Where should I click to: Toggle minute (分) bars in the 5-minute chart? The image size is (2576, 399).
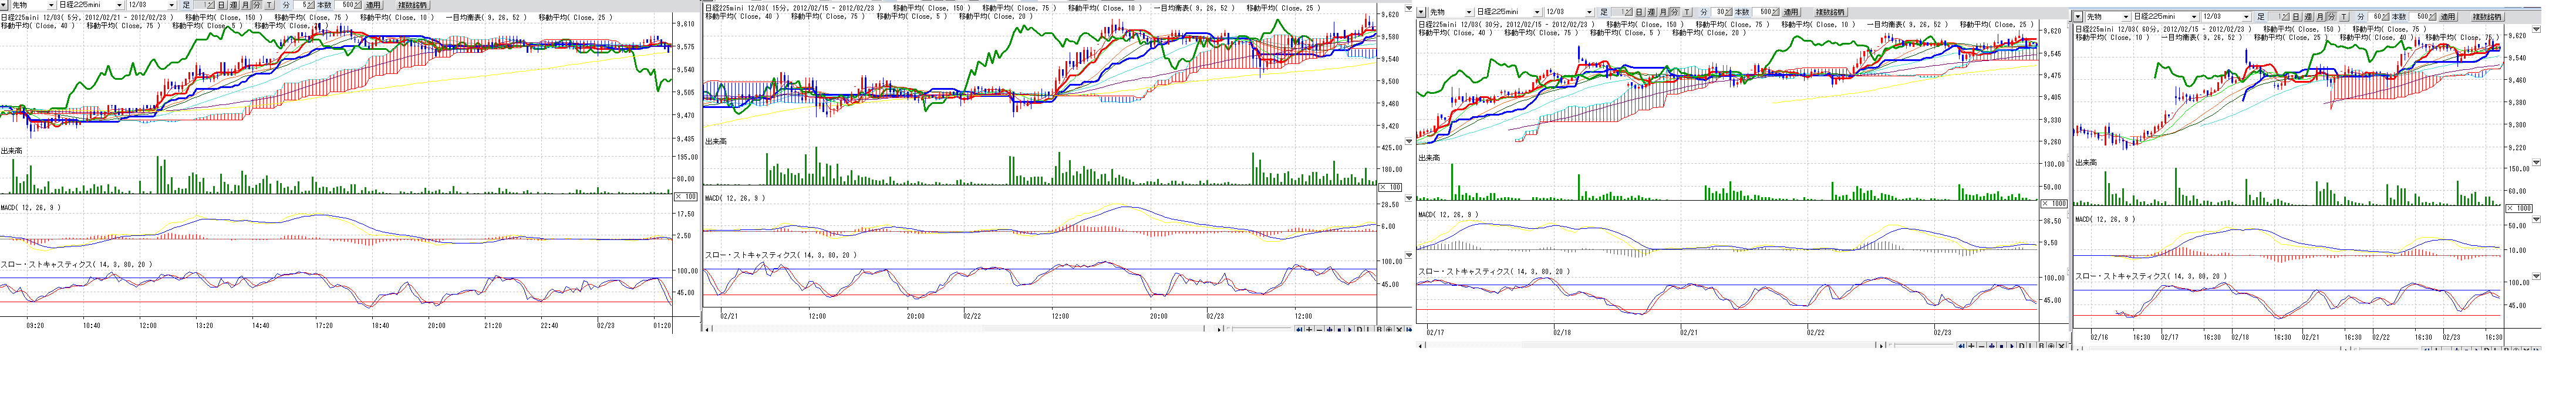click(258, 5)
